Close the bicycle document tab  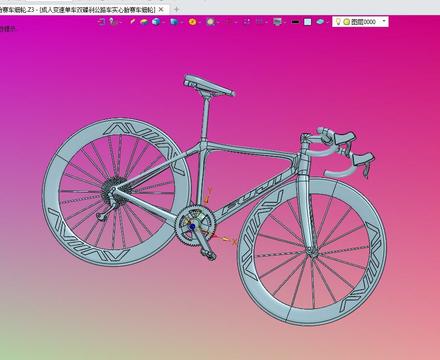pyautogui.click(x=161, y=10)
